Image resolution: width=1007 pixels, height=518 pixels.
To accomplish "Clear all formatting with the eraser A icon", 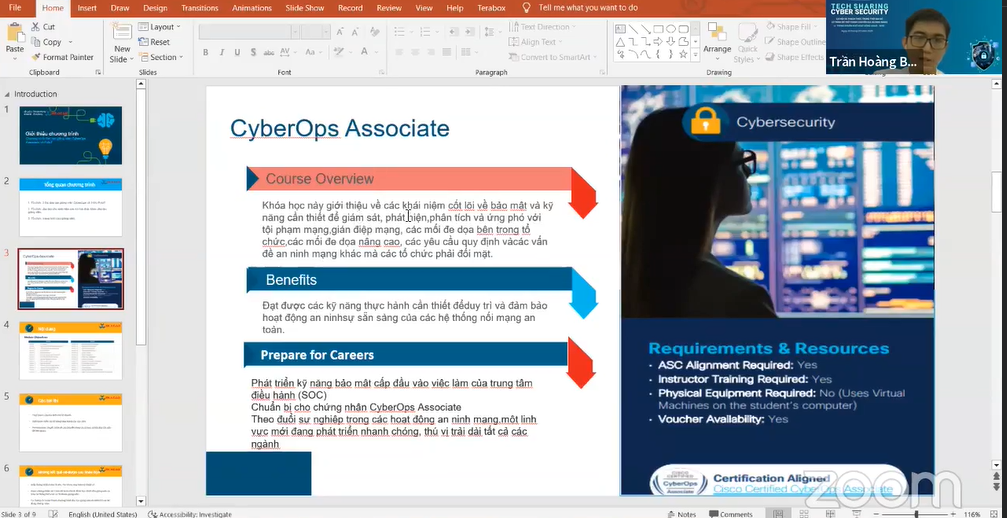I will tap(375, 31).
